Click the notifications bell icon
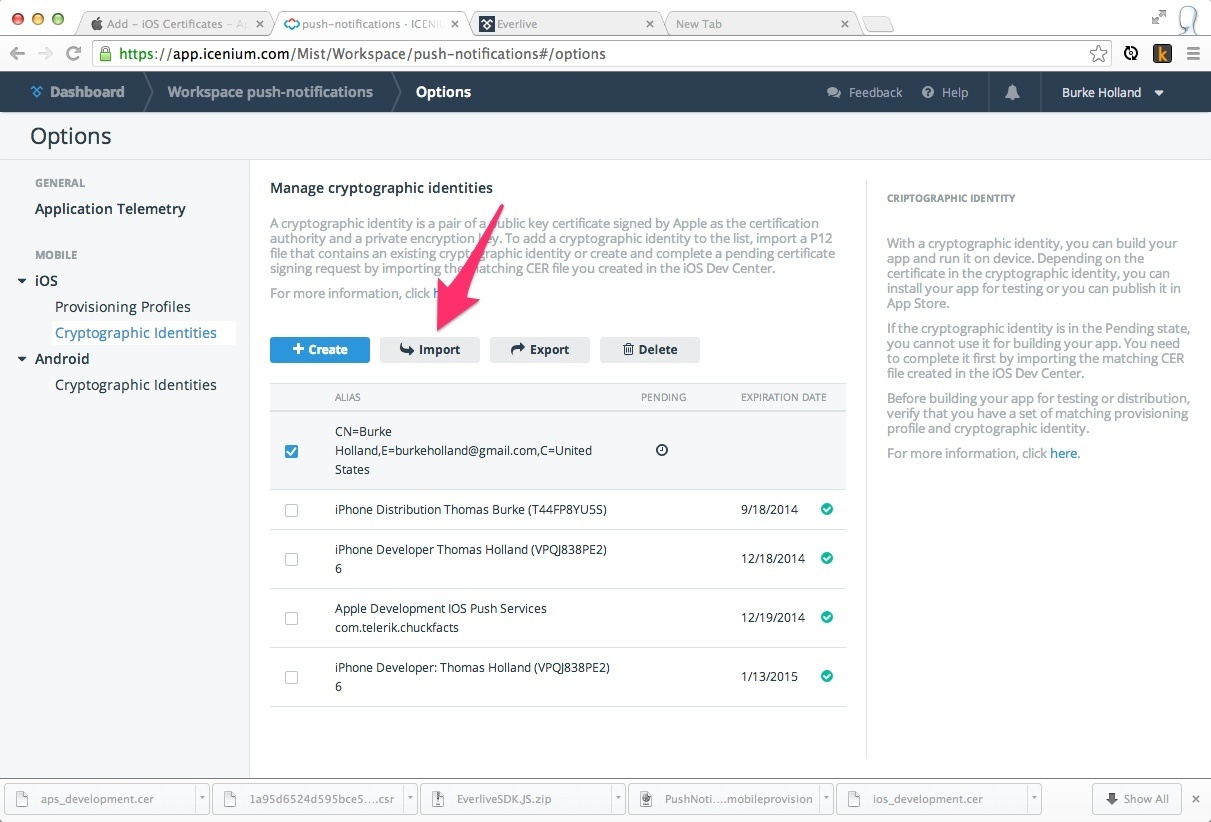 pyautogui.click(x=1012, y=92)
